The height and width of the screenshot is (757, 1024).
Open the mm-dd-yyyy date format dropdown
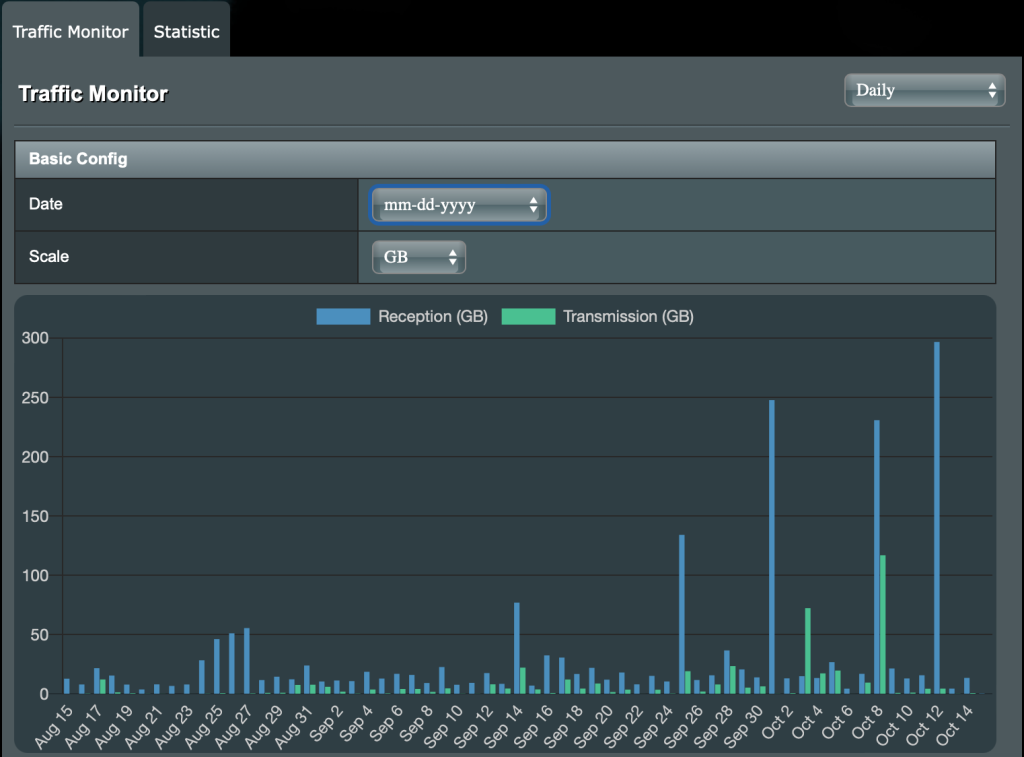(459, 204)
